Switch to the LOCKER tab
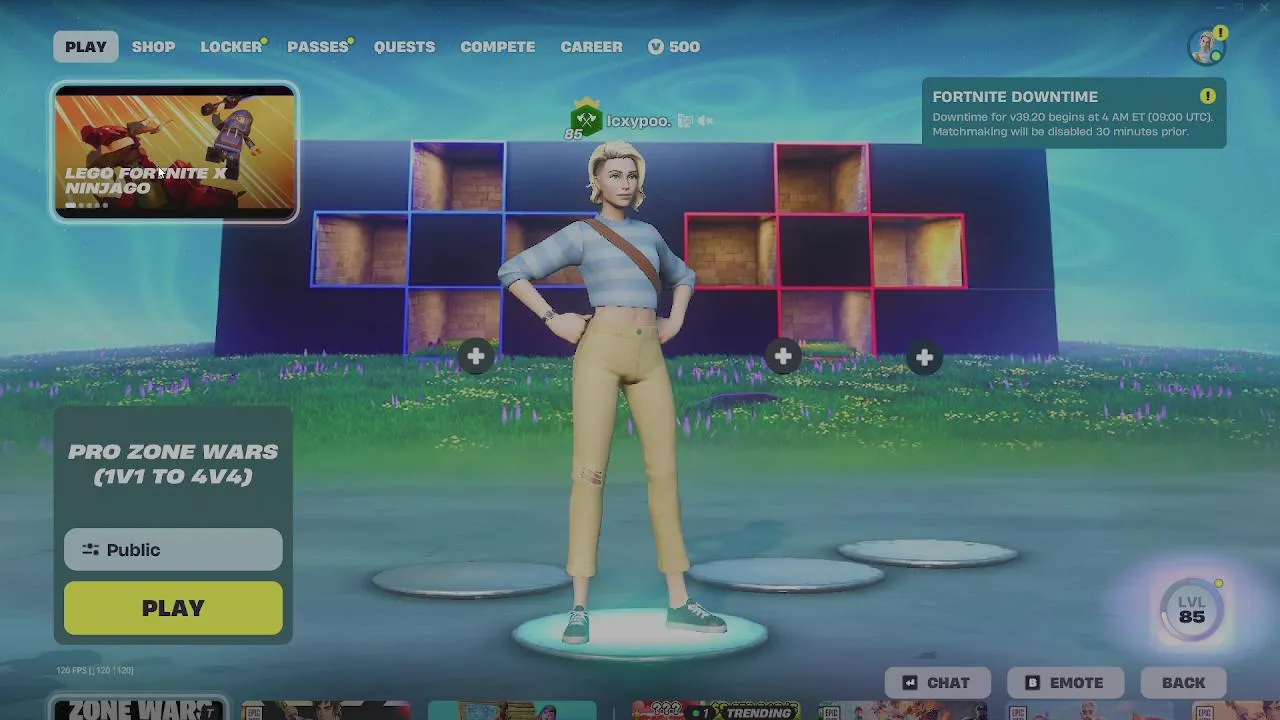 click(231, 47)
